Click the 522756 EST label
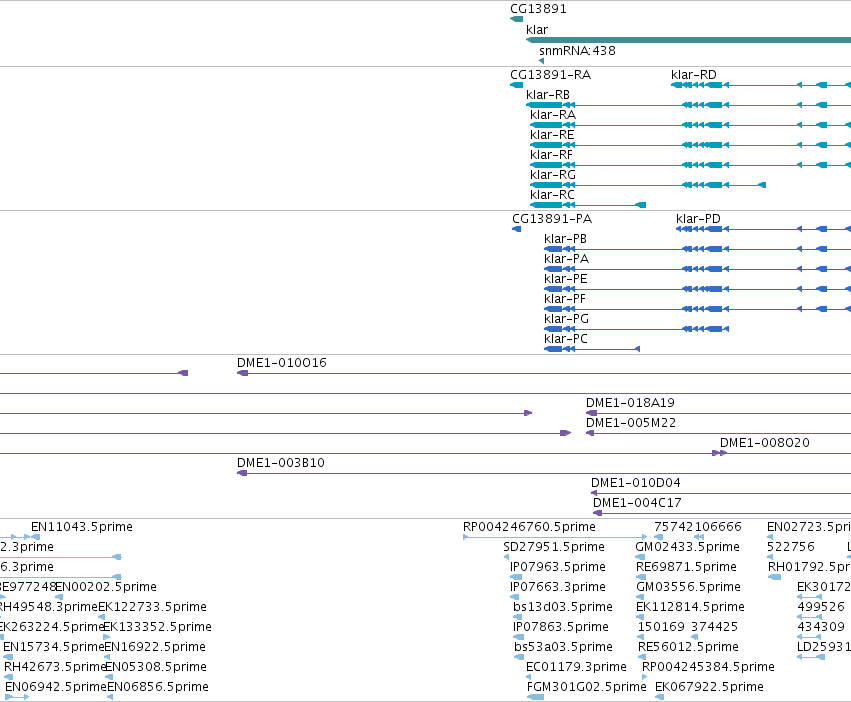Image resolution: width=851 pixels, height=702 pixels. coord(790,547)
